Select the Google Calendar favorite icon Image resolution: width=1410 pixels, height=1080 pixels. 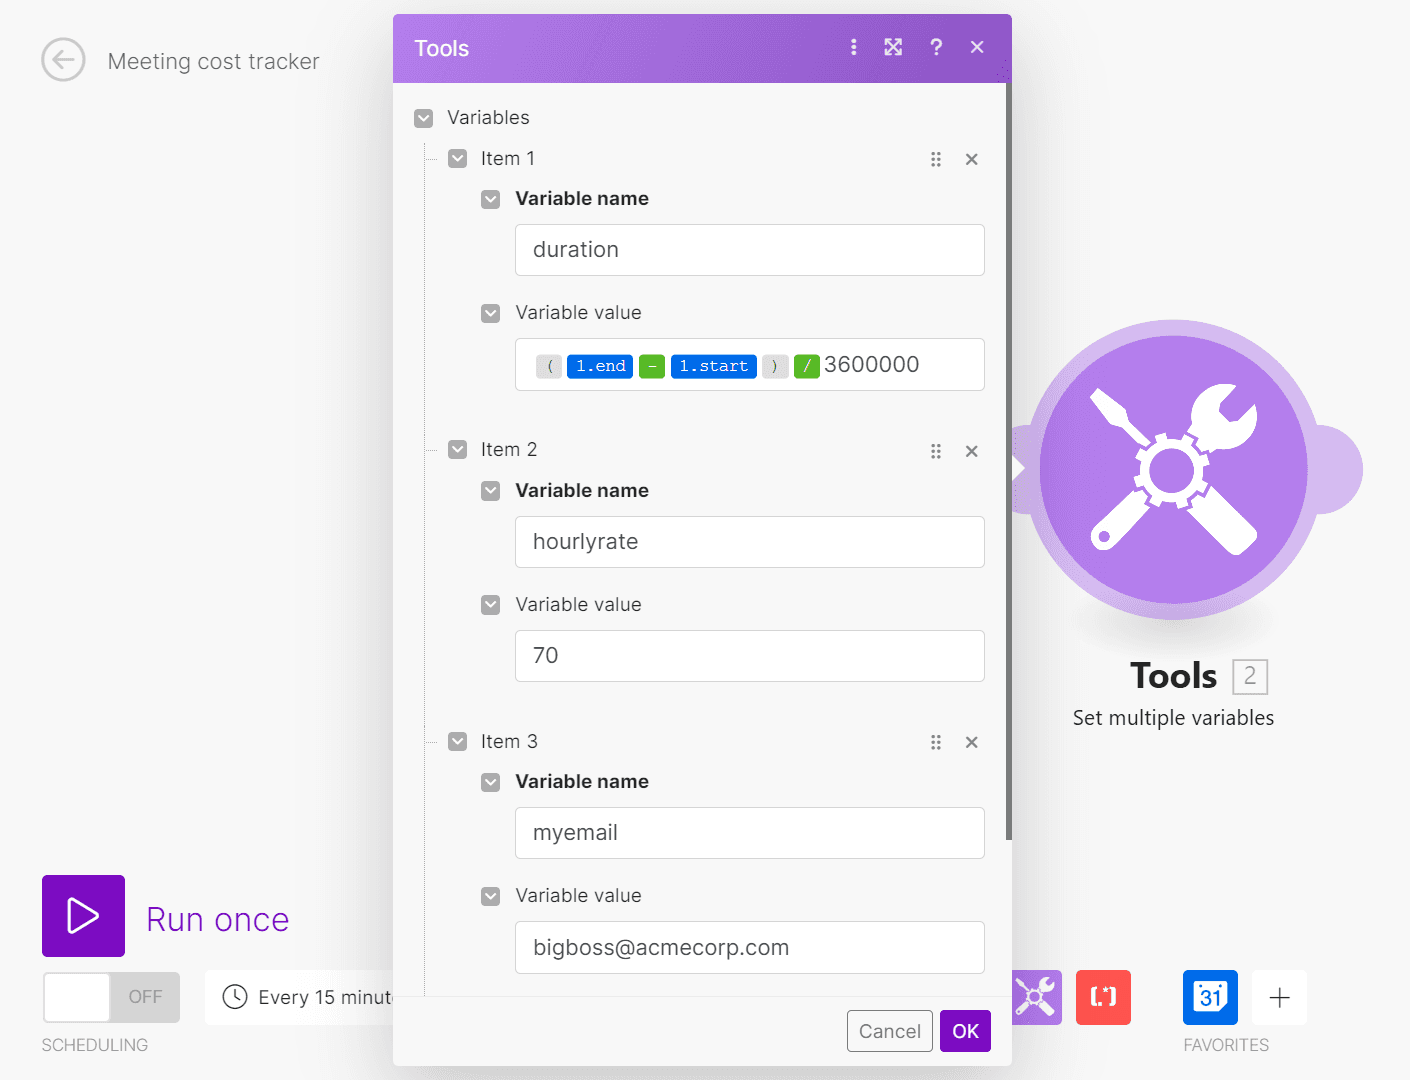coord(1210,997)
